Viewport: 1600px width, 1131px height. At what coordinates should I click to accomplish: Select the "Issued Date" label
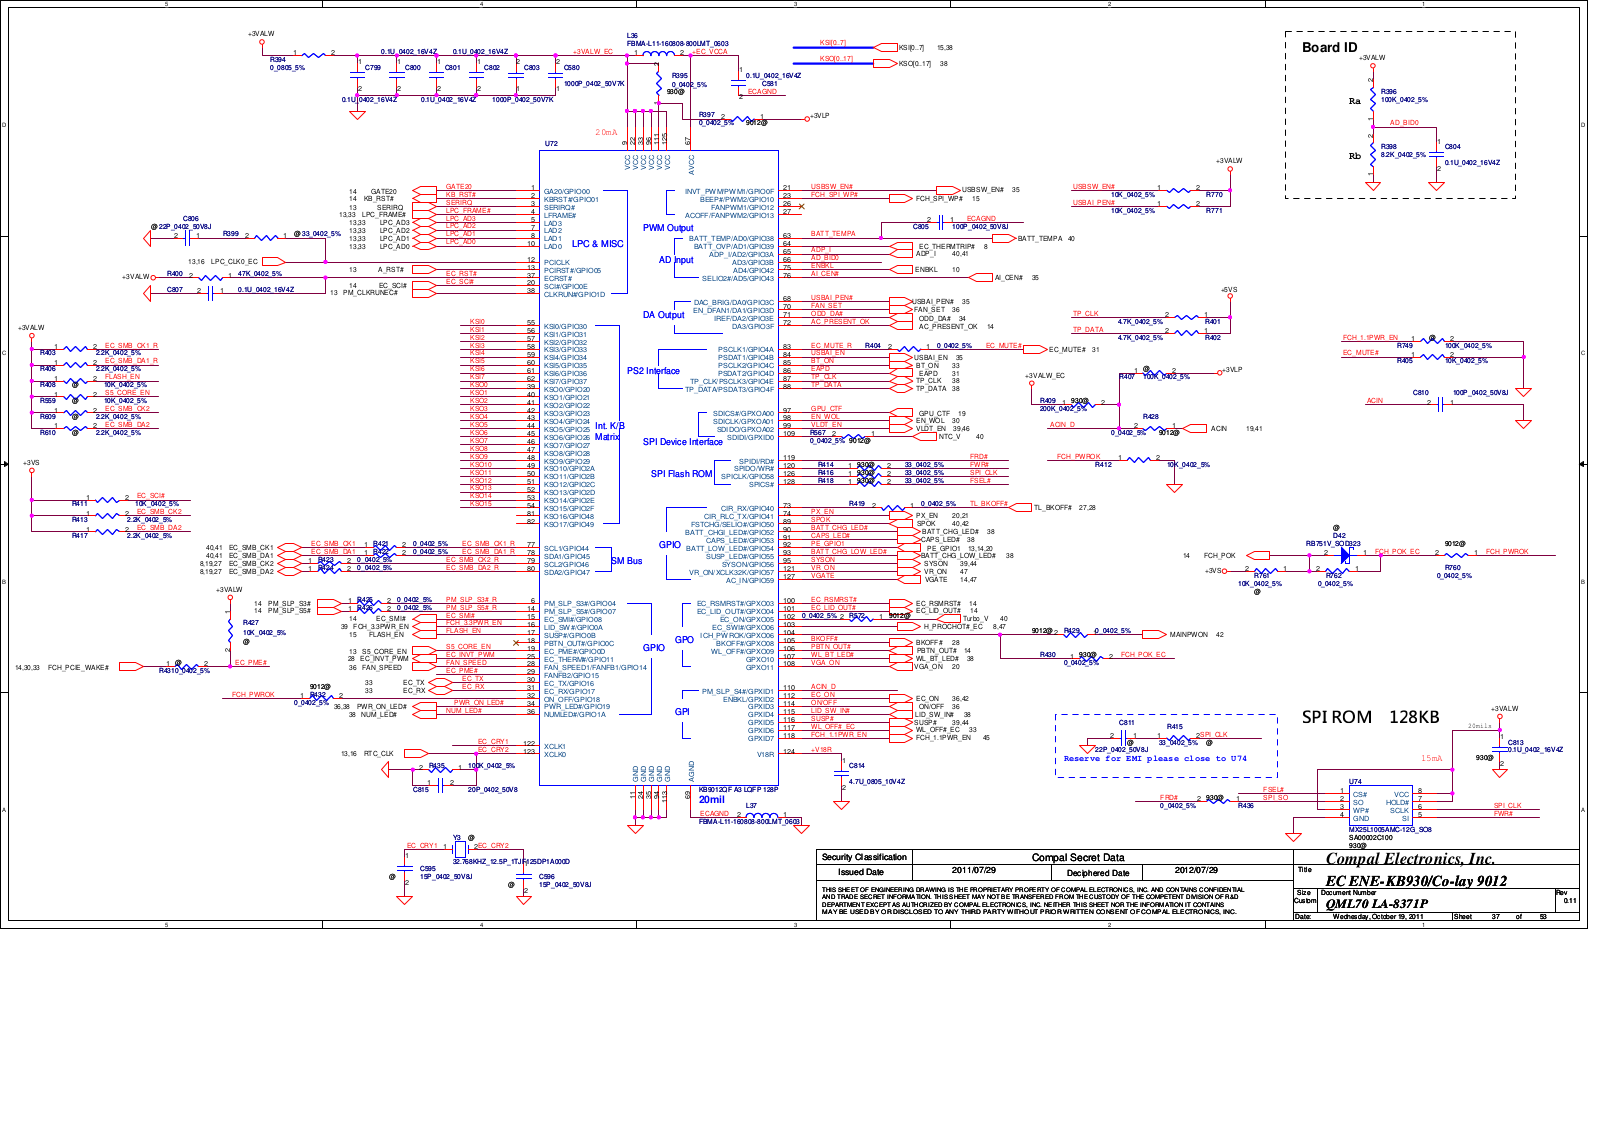[860, 872]
